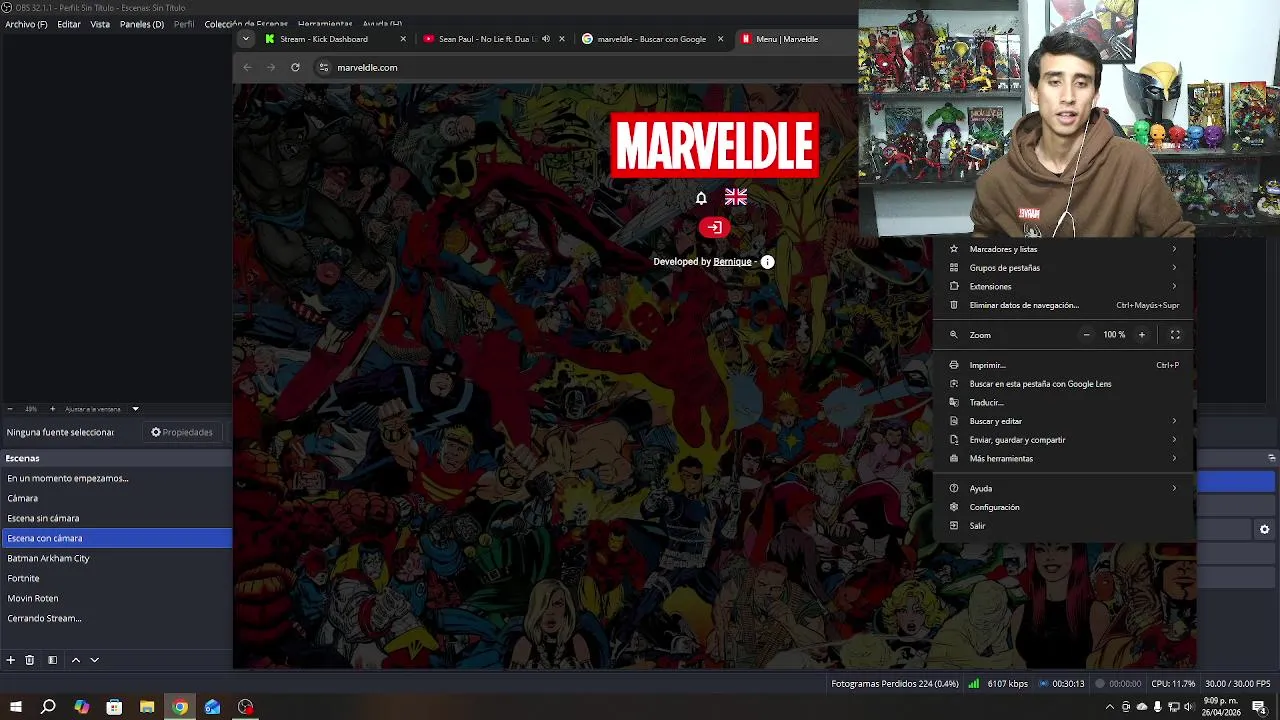This screenshot has height=720, width=1280.
Task: Expand the 'Grupos de pestañas' submenu
Action: tap(1064, 268)
